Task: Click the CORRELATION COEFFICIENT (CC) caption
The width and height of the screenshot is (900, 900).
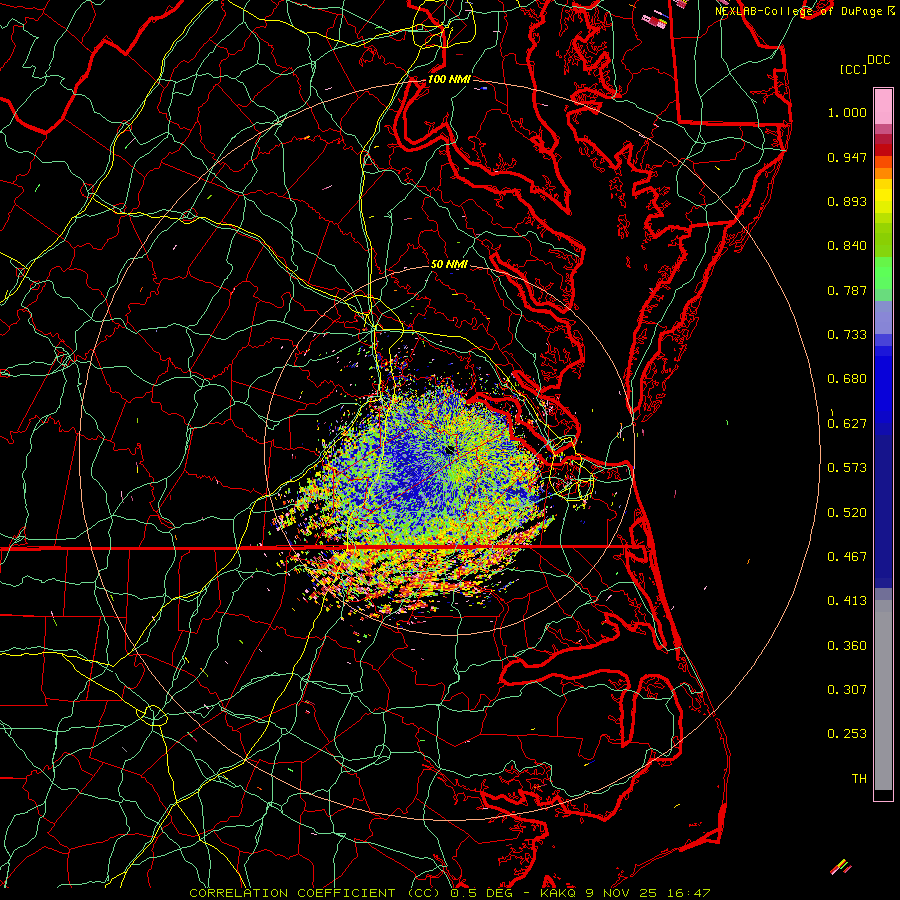Action: point(317,893)
